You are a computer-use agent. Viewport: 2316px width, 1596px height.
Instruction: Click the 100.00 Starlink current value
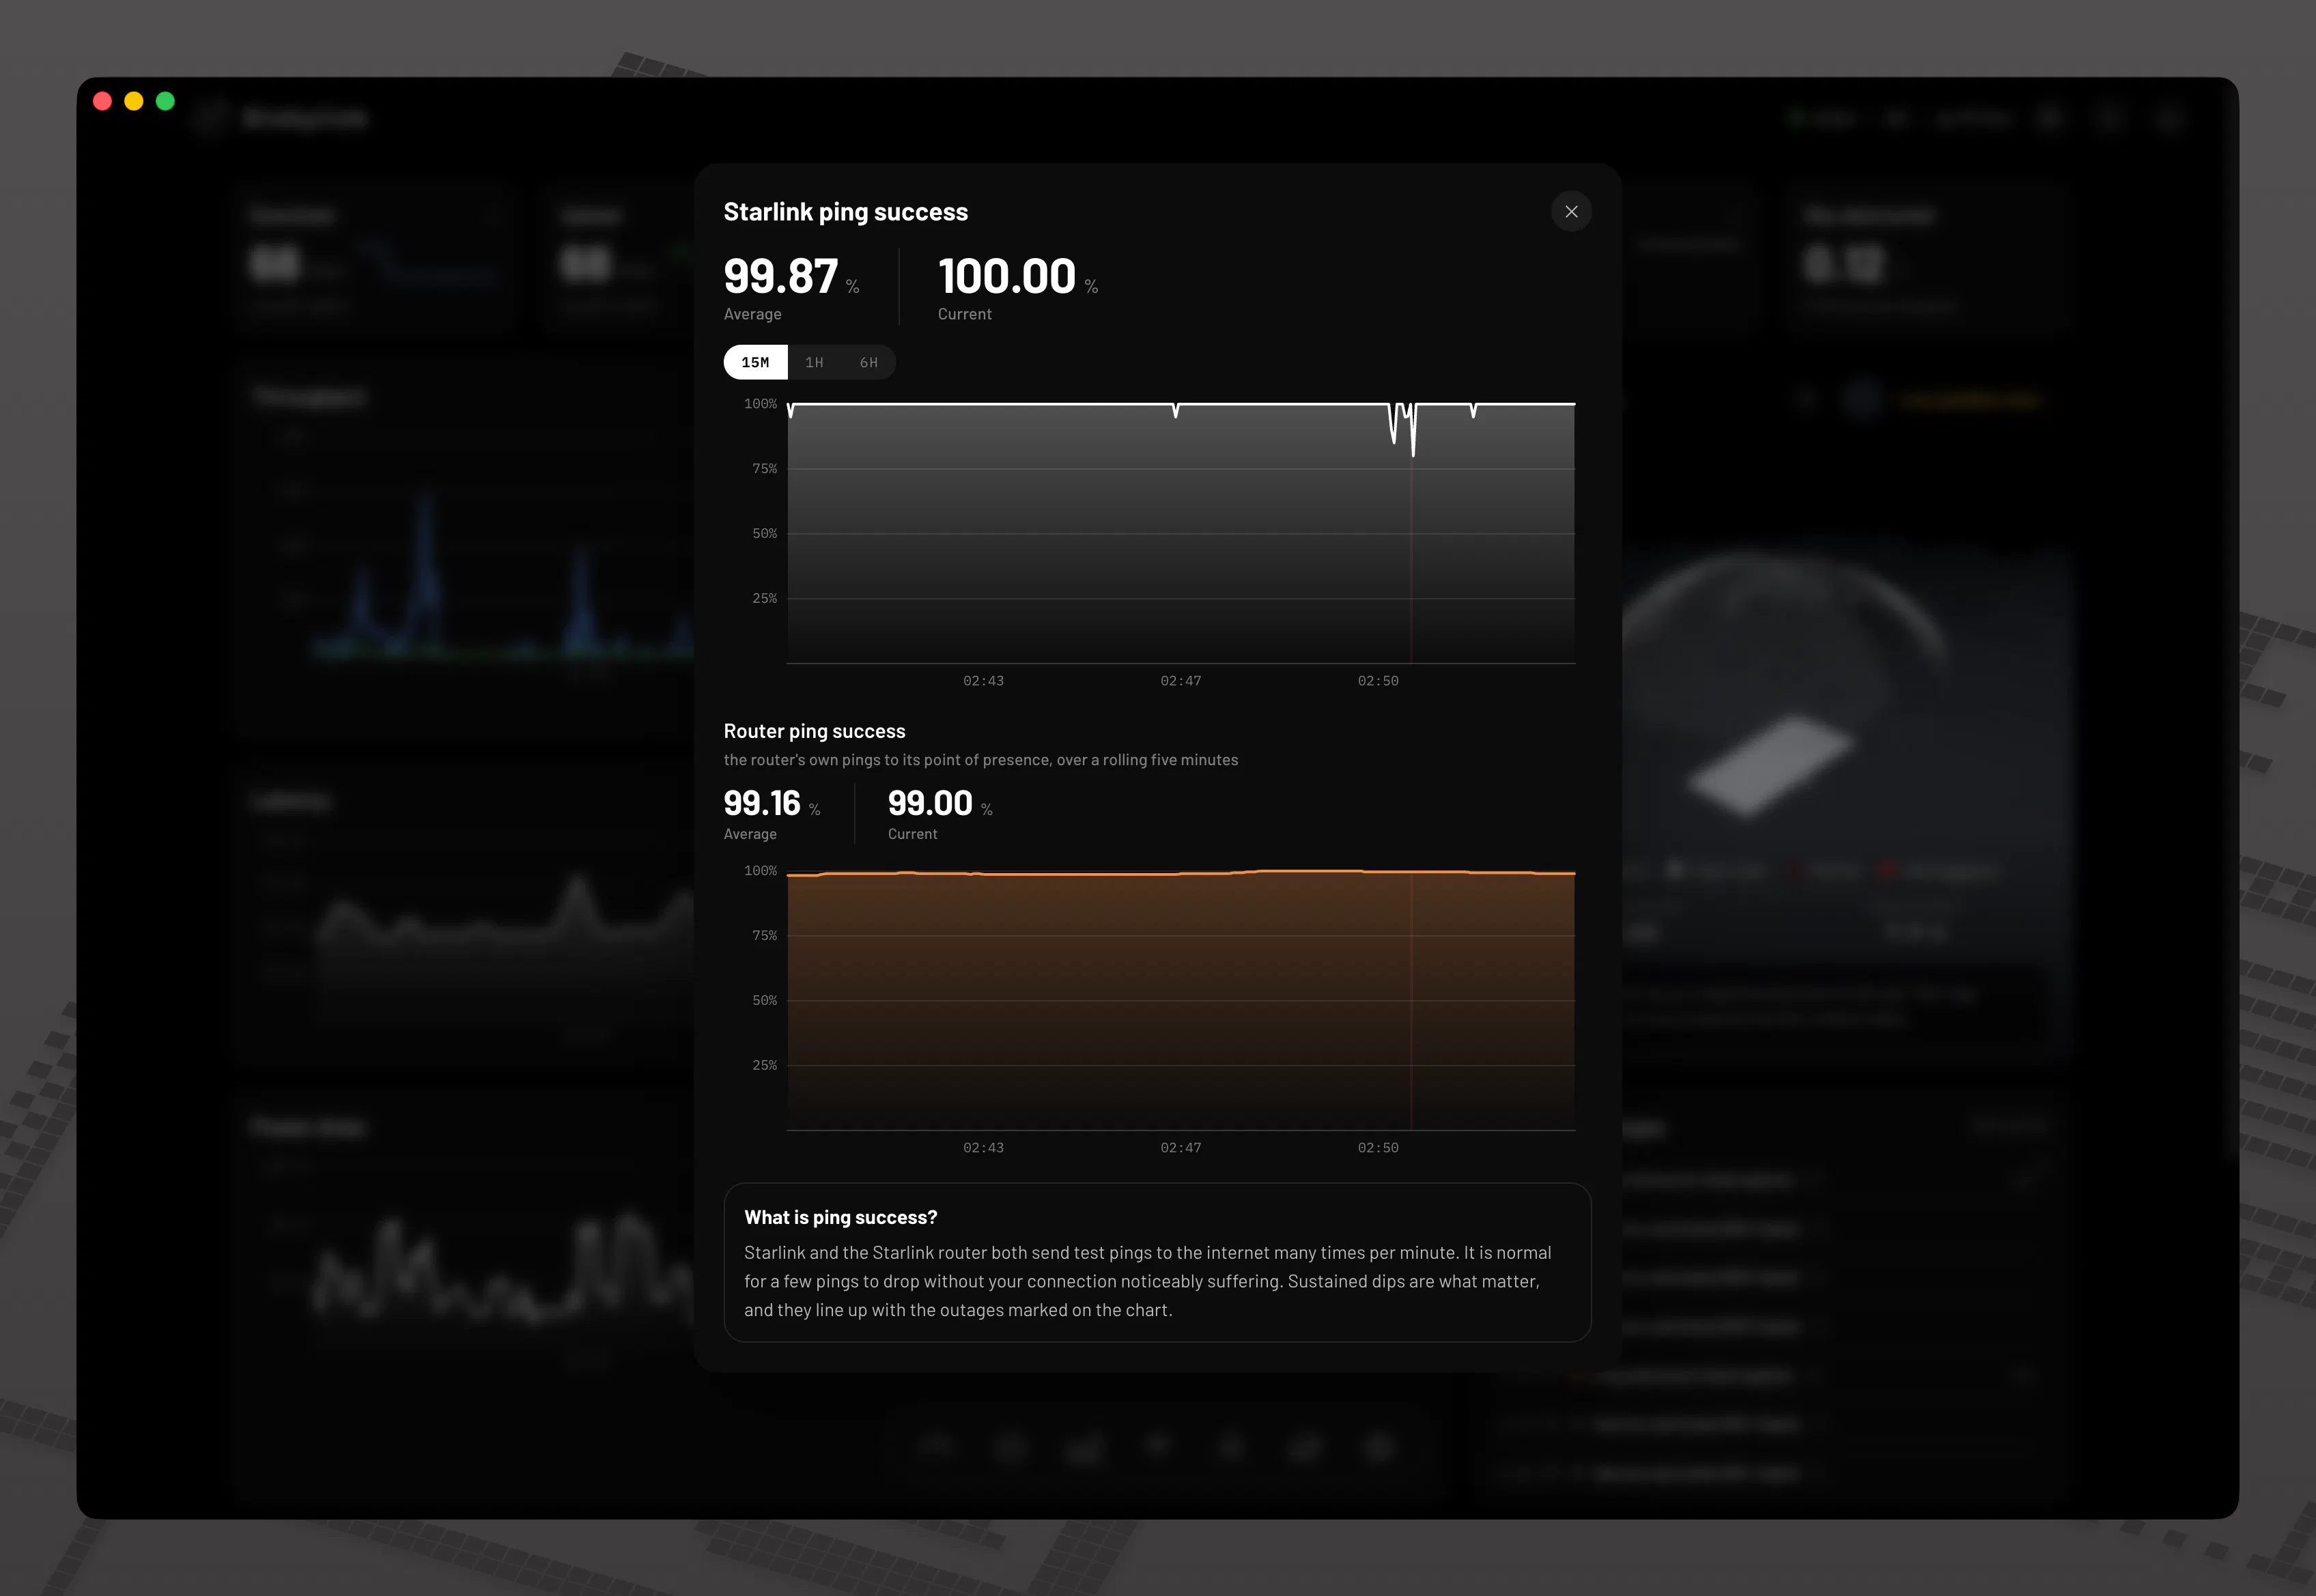coord(1007,276)
